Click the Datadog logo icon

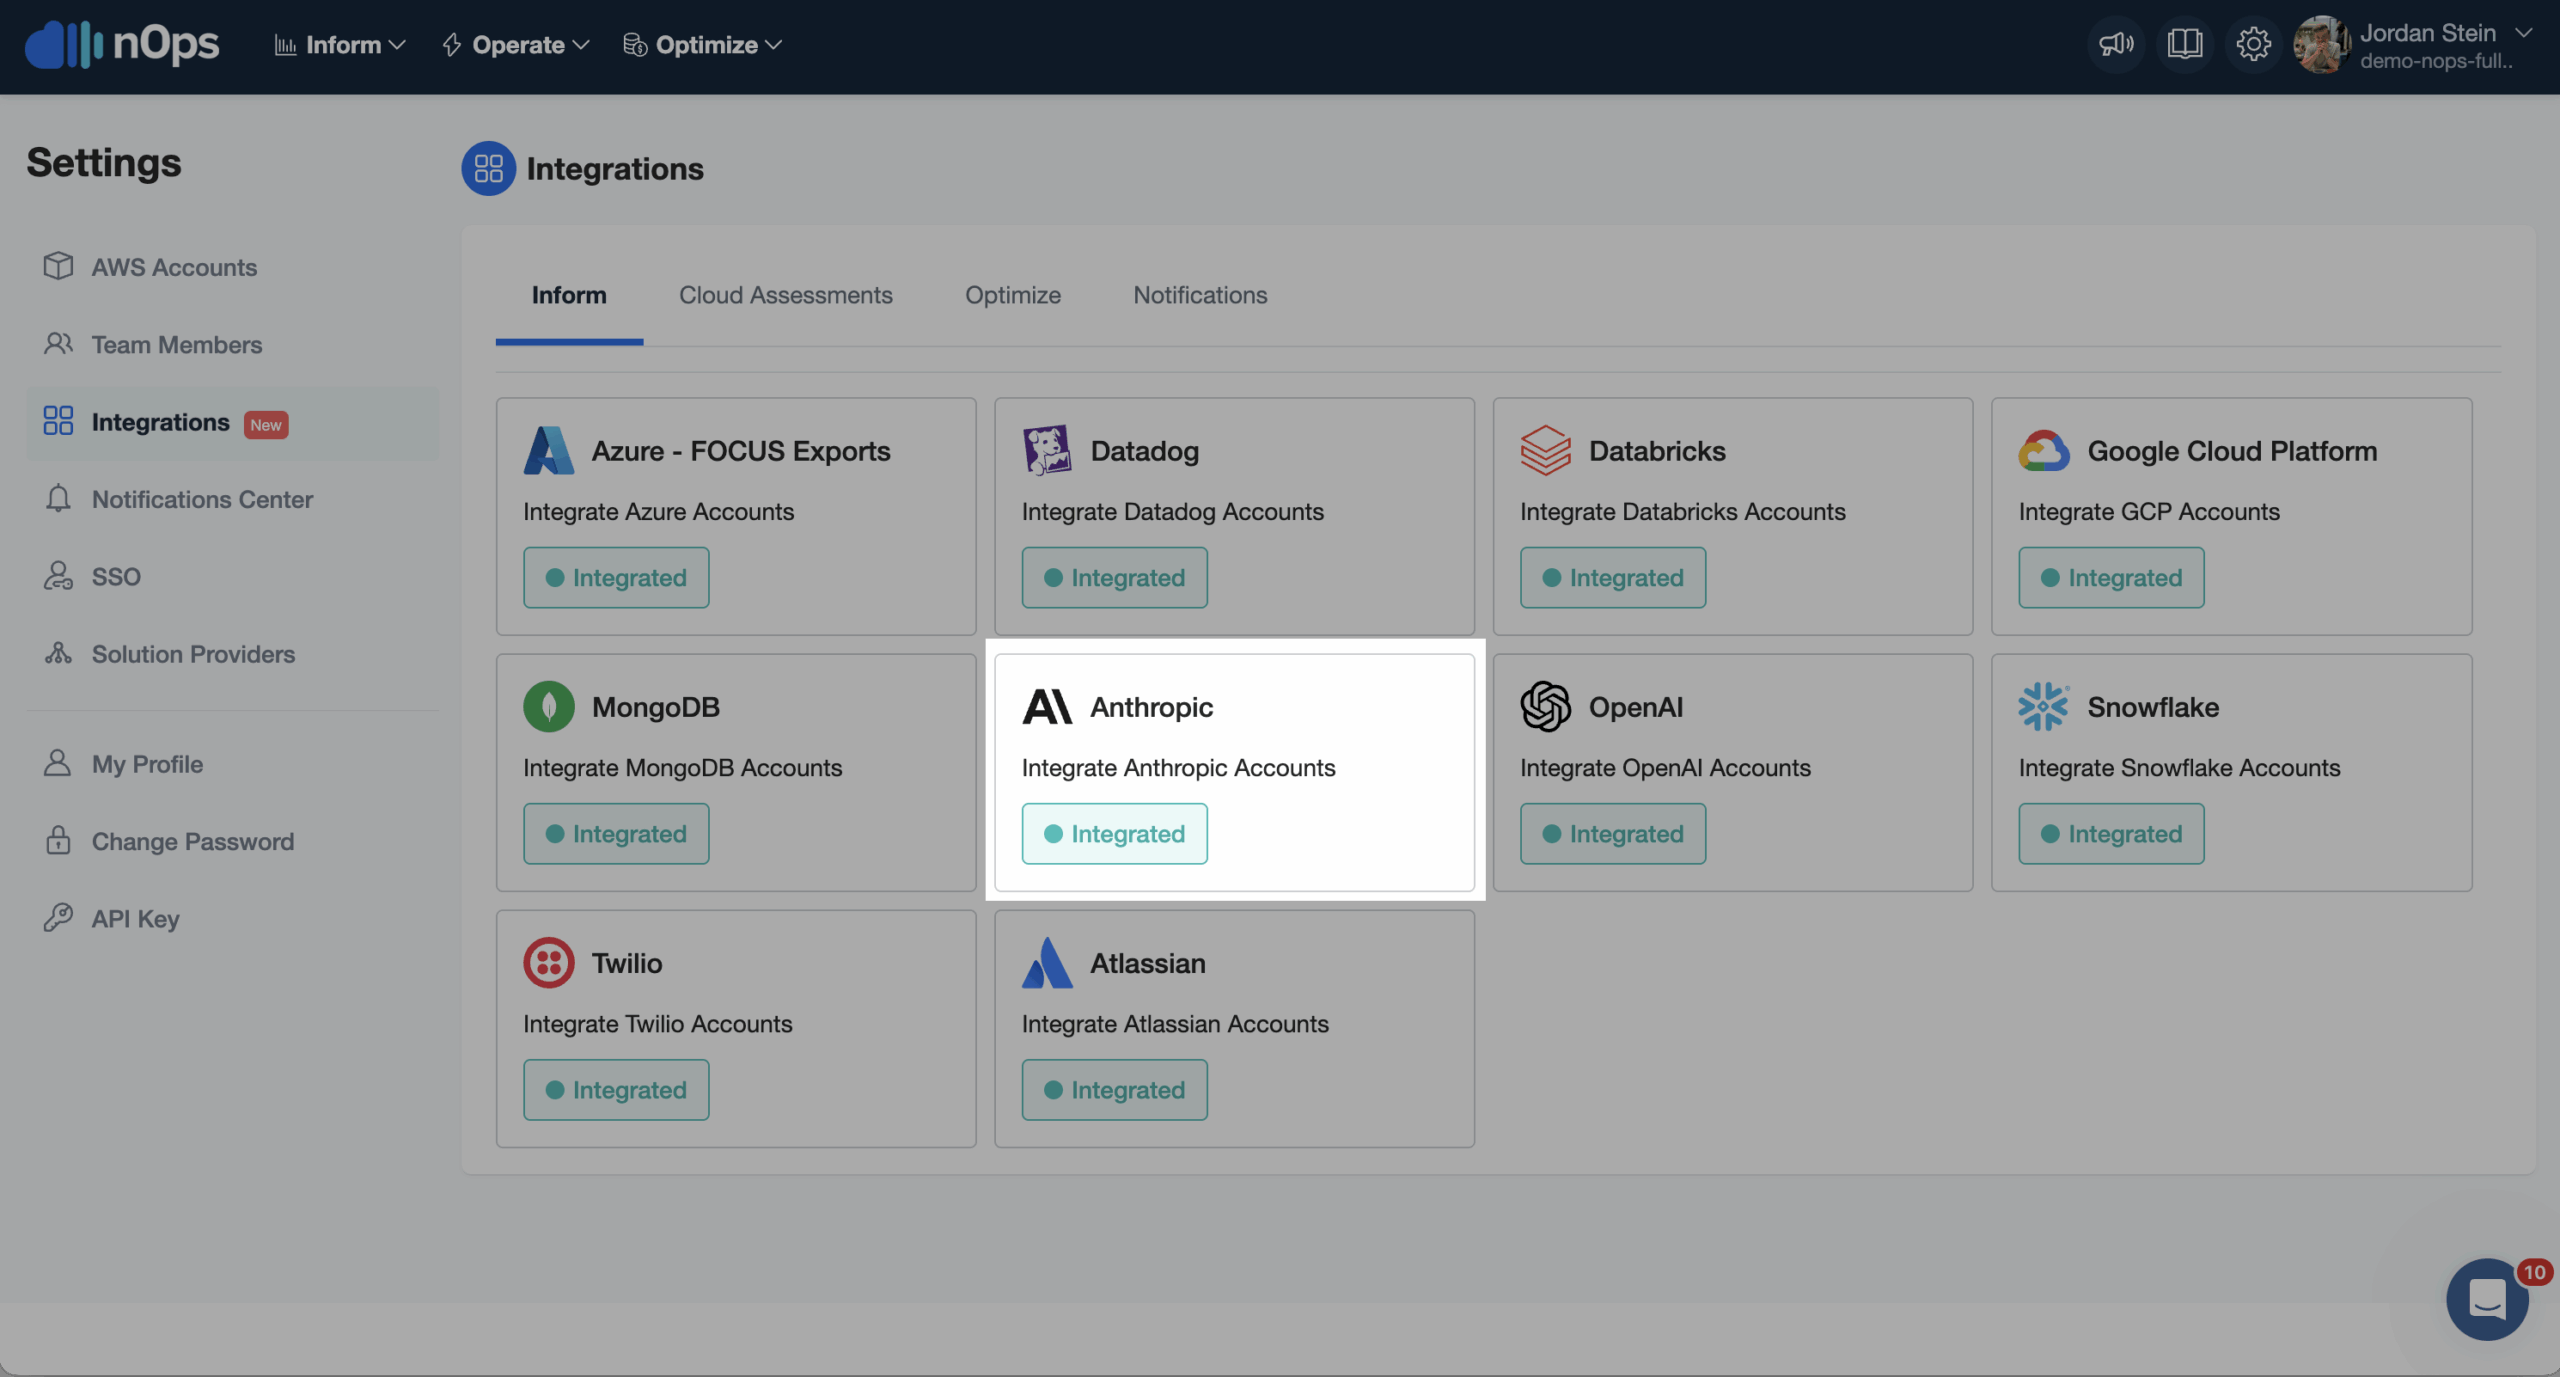pyautogui.click(x=1047, y=450)
